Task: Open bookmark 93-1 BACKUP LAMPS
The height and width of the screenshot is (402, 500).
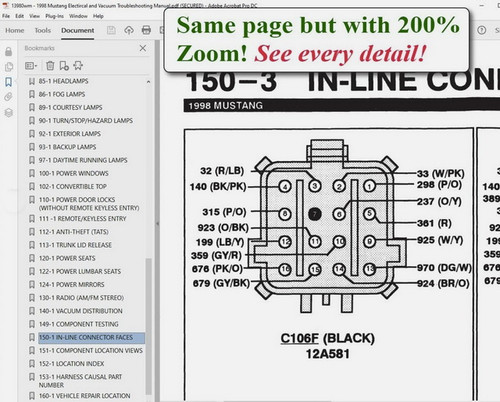Action: [67, 147]
